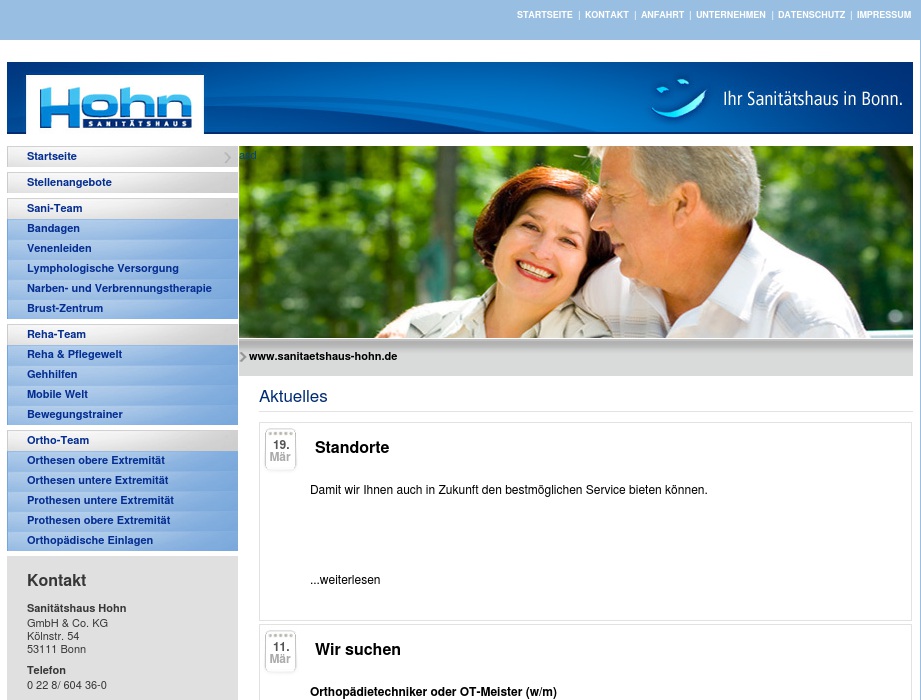Click the chevron arrow next to Startseite
921x700 pixels.
pos(228,157)
